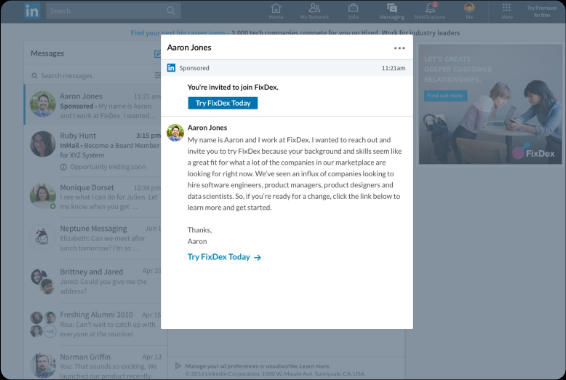Click the top banner ad link

coord(295,33)
